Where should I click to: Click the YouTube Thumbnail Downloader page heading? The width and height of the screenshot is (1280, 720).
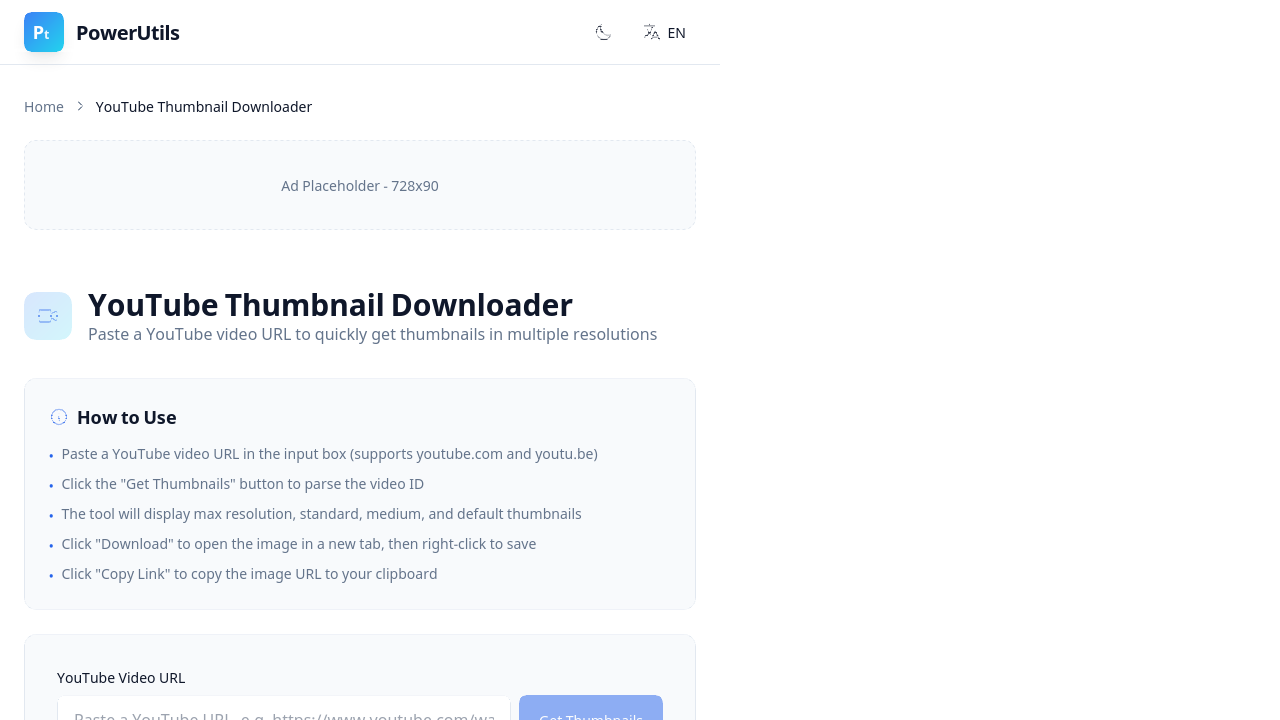(330, 305)
